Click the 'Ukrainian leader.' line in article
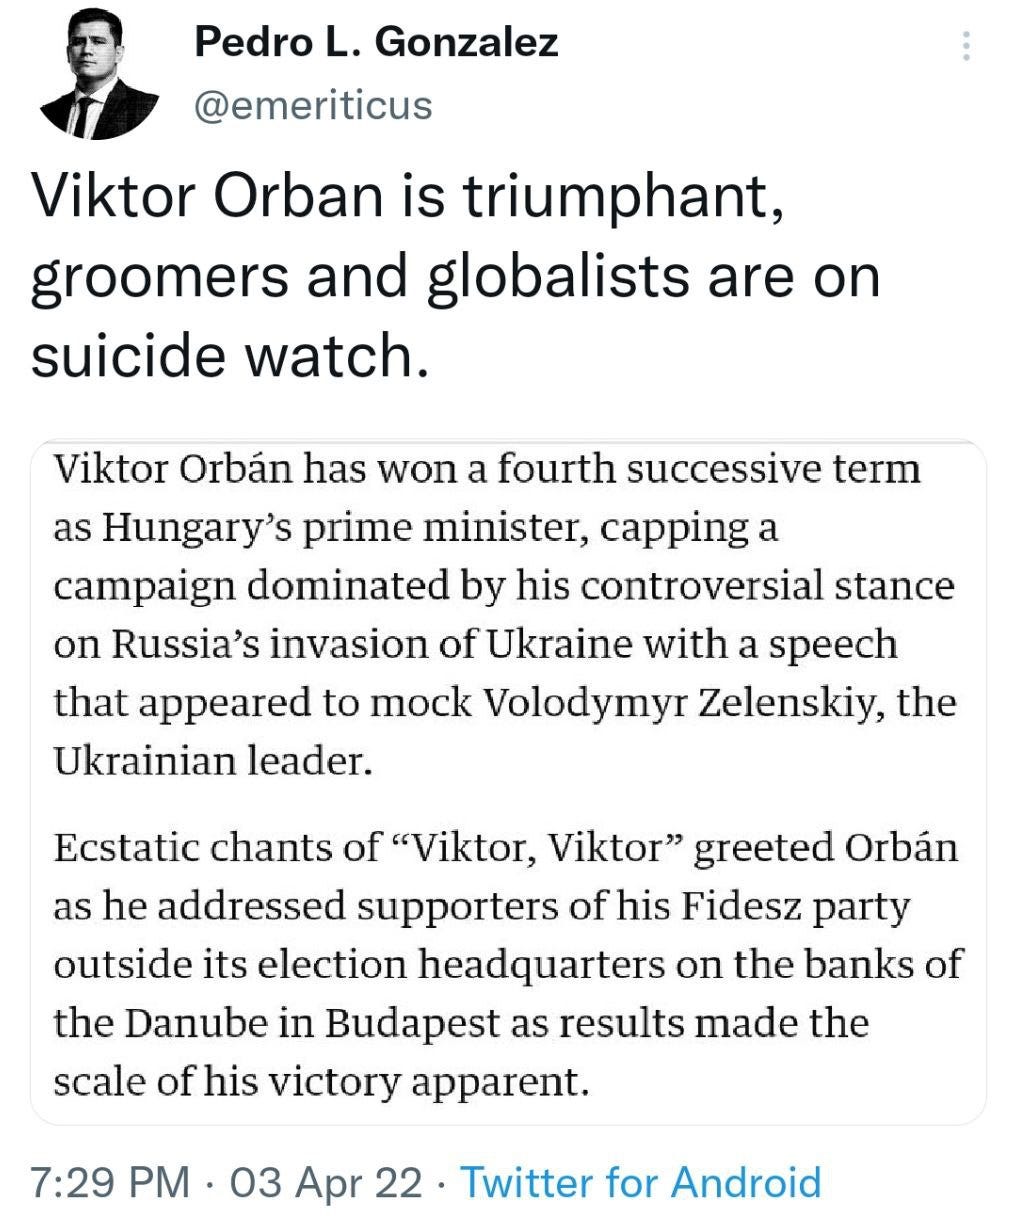Viewport: 1016px width, 1224px height. coord(213,762)
